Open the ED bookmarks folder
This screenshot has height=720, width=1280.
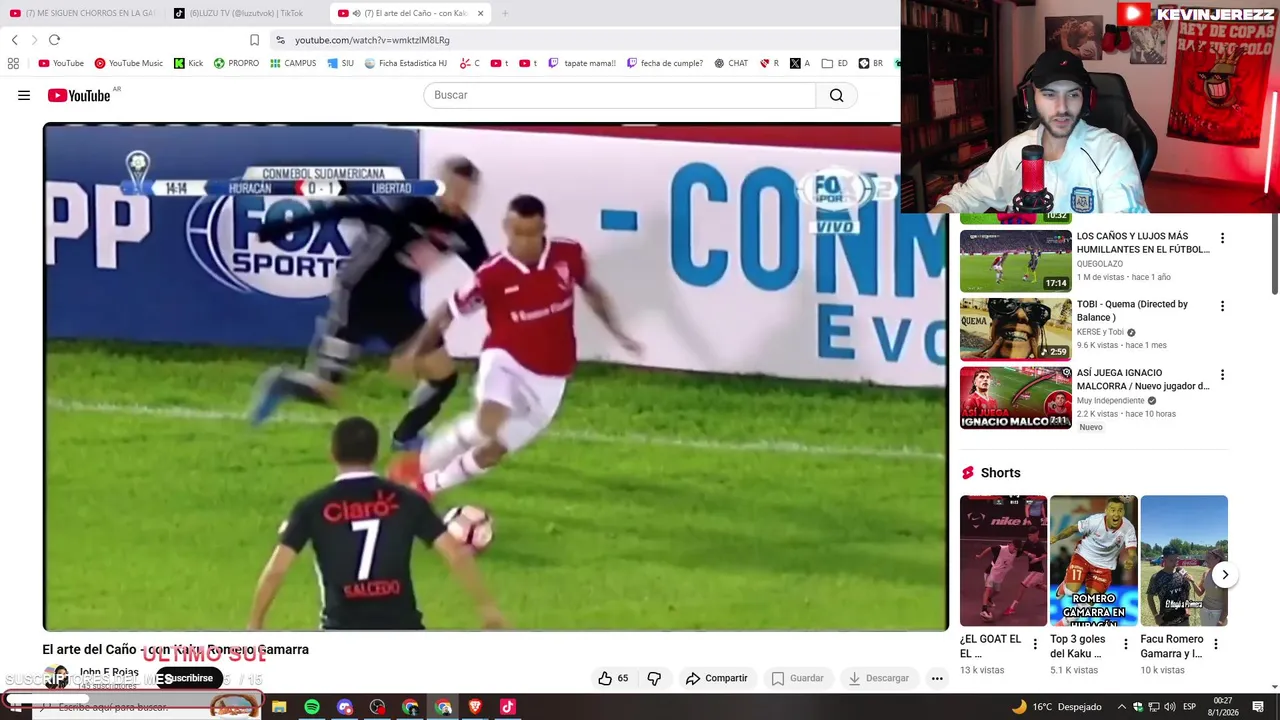click(x=835, y=63)
